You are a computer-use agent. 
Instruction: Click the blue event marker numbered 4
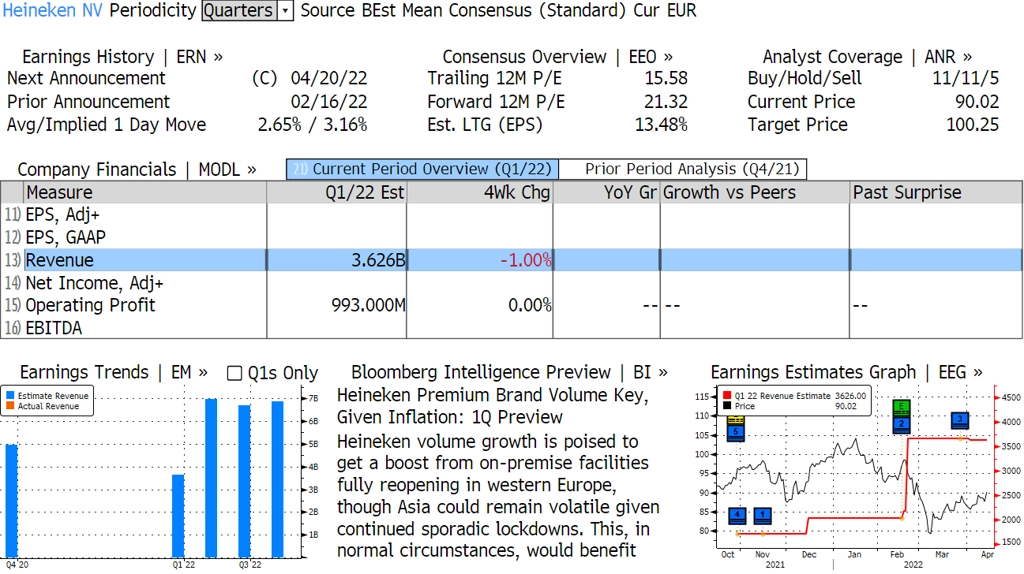coord(737,515)
